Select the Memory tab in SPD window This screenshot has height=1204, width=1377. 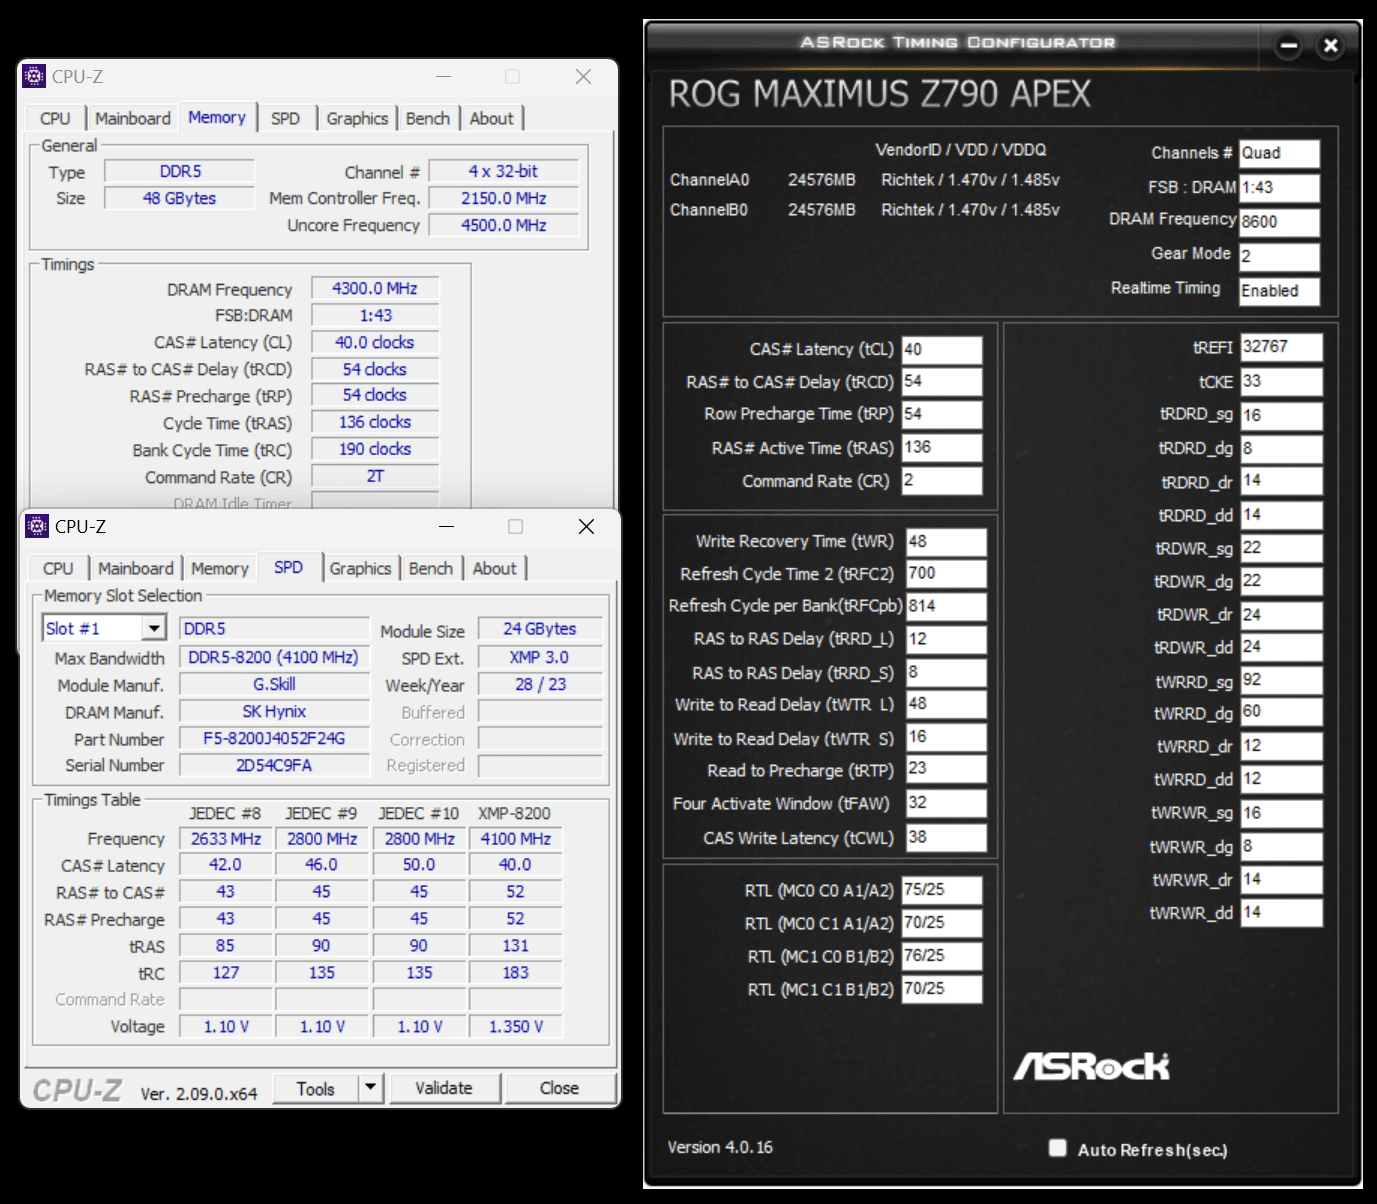[x=220, y=568]
